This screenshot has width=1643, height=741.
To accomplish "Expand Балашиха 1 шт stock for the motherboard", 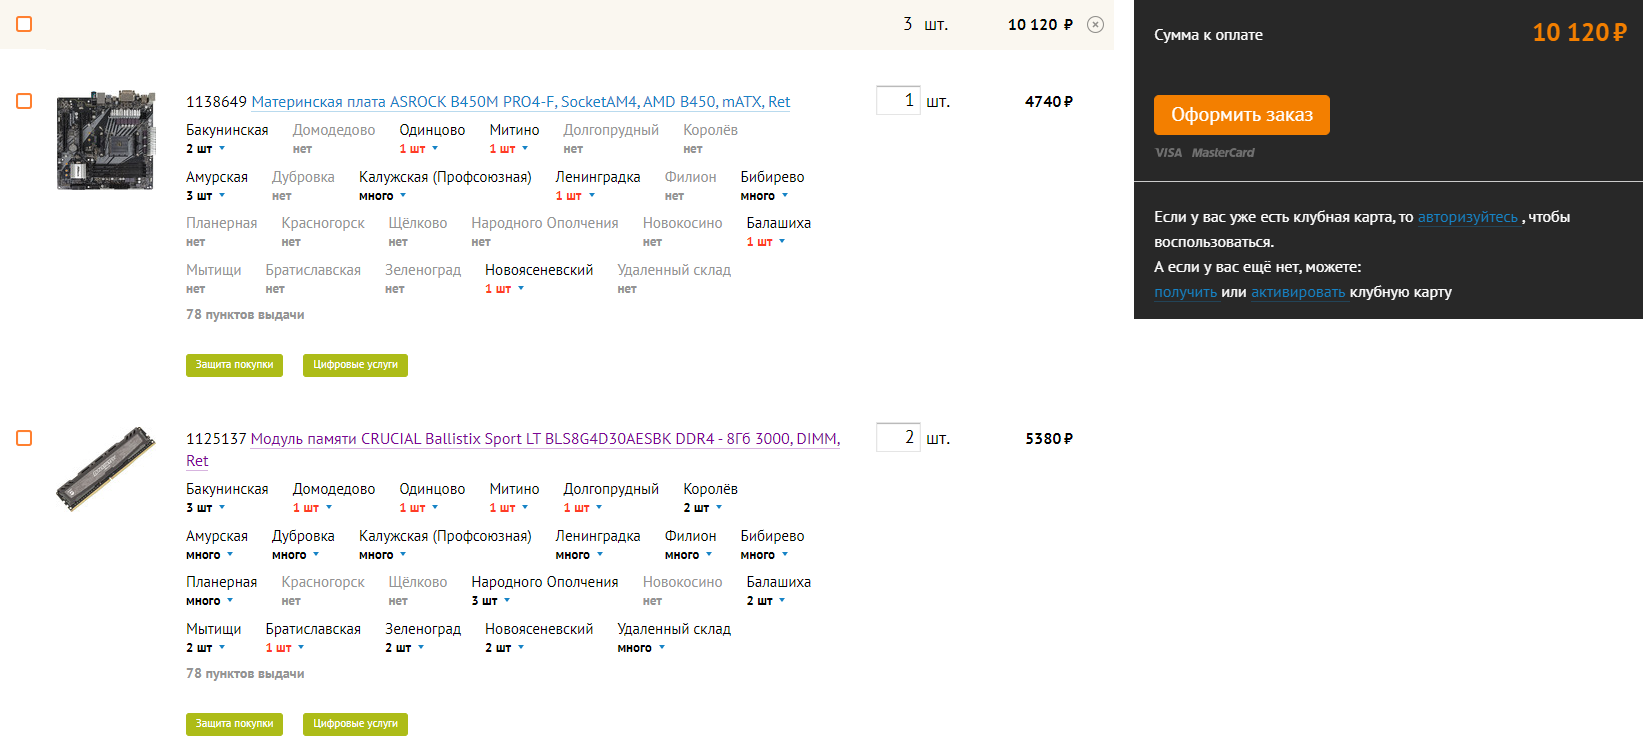I will (x=766, y=242).
